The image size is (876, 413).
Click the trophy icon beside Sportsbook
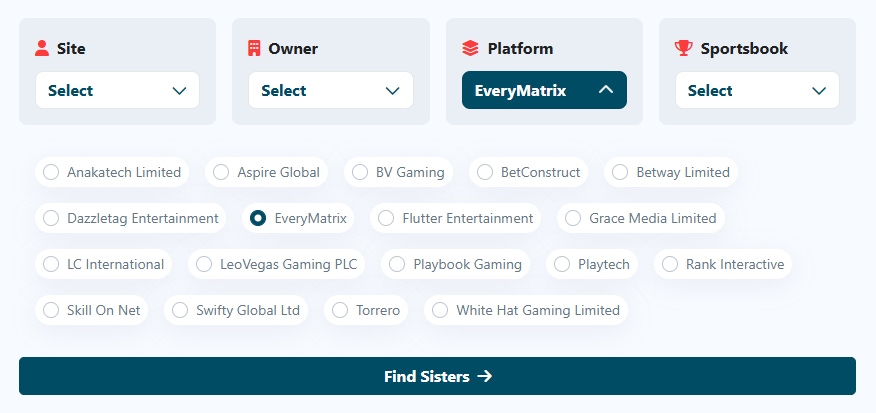tap(683, 48)
